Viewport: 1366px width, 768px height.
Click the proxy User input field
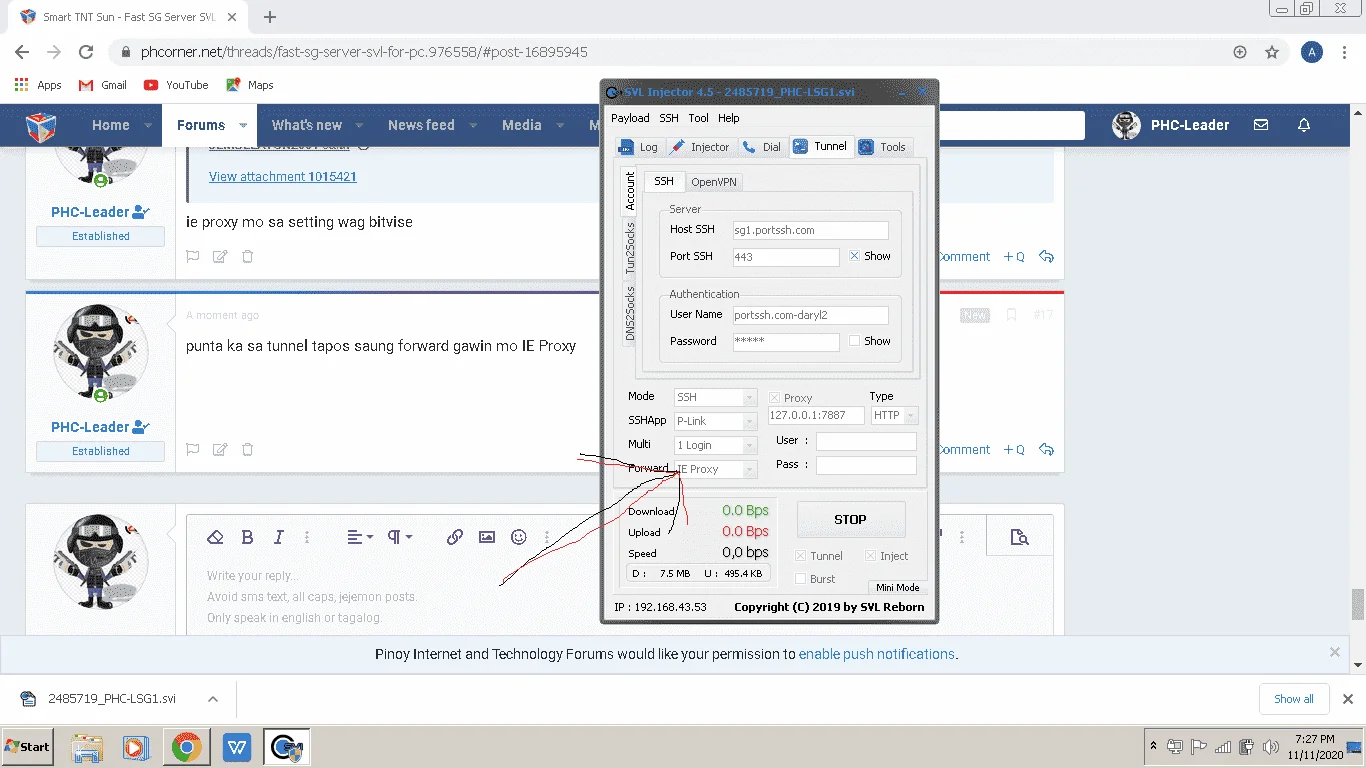[x=866, y=441]
